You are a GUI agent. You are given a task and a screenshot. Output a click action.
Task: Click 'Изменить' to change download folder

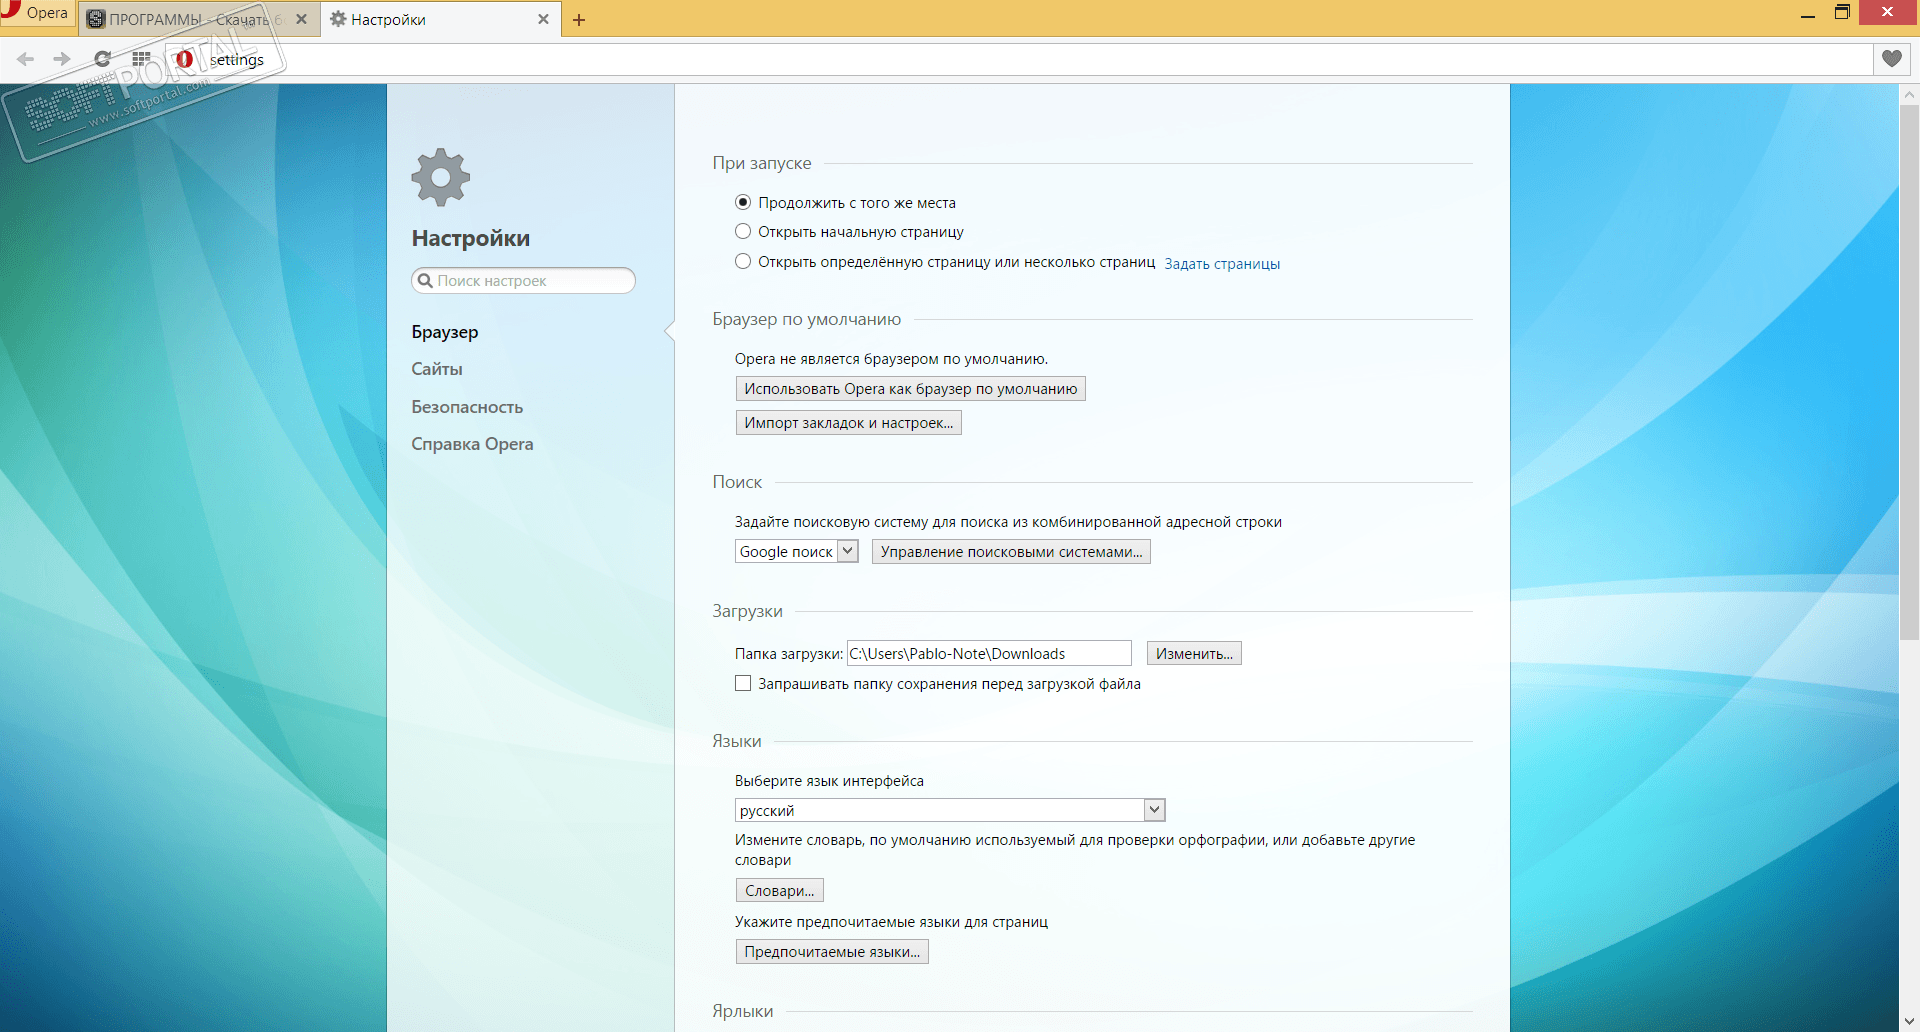[x=1194, y=654]
